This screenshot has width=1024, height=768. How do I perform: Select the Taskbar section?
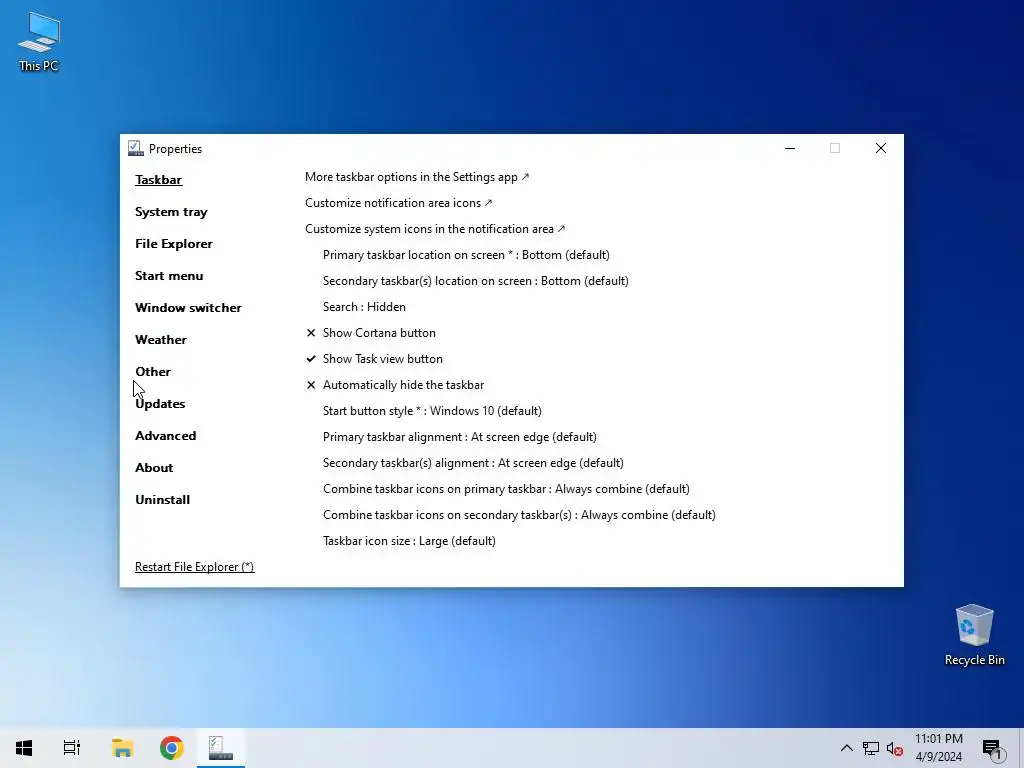tap(159, 180)
